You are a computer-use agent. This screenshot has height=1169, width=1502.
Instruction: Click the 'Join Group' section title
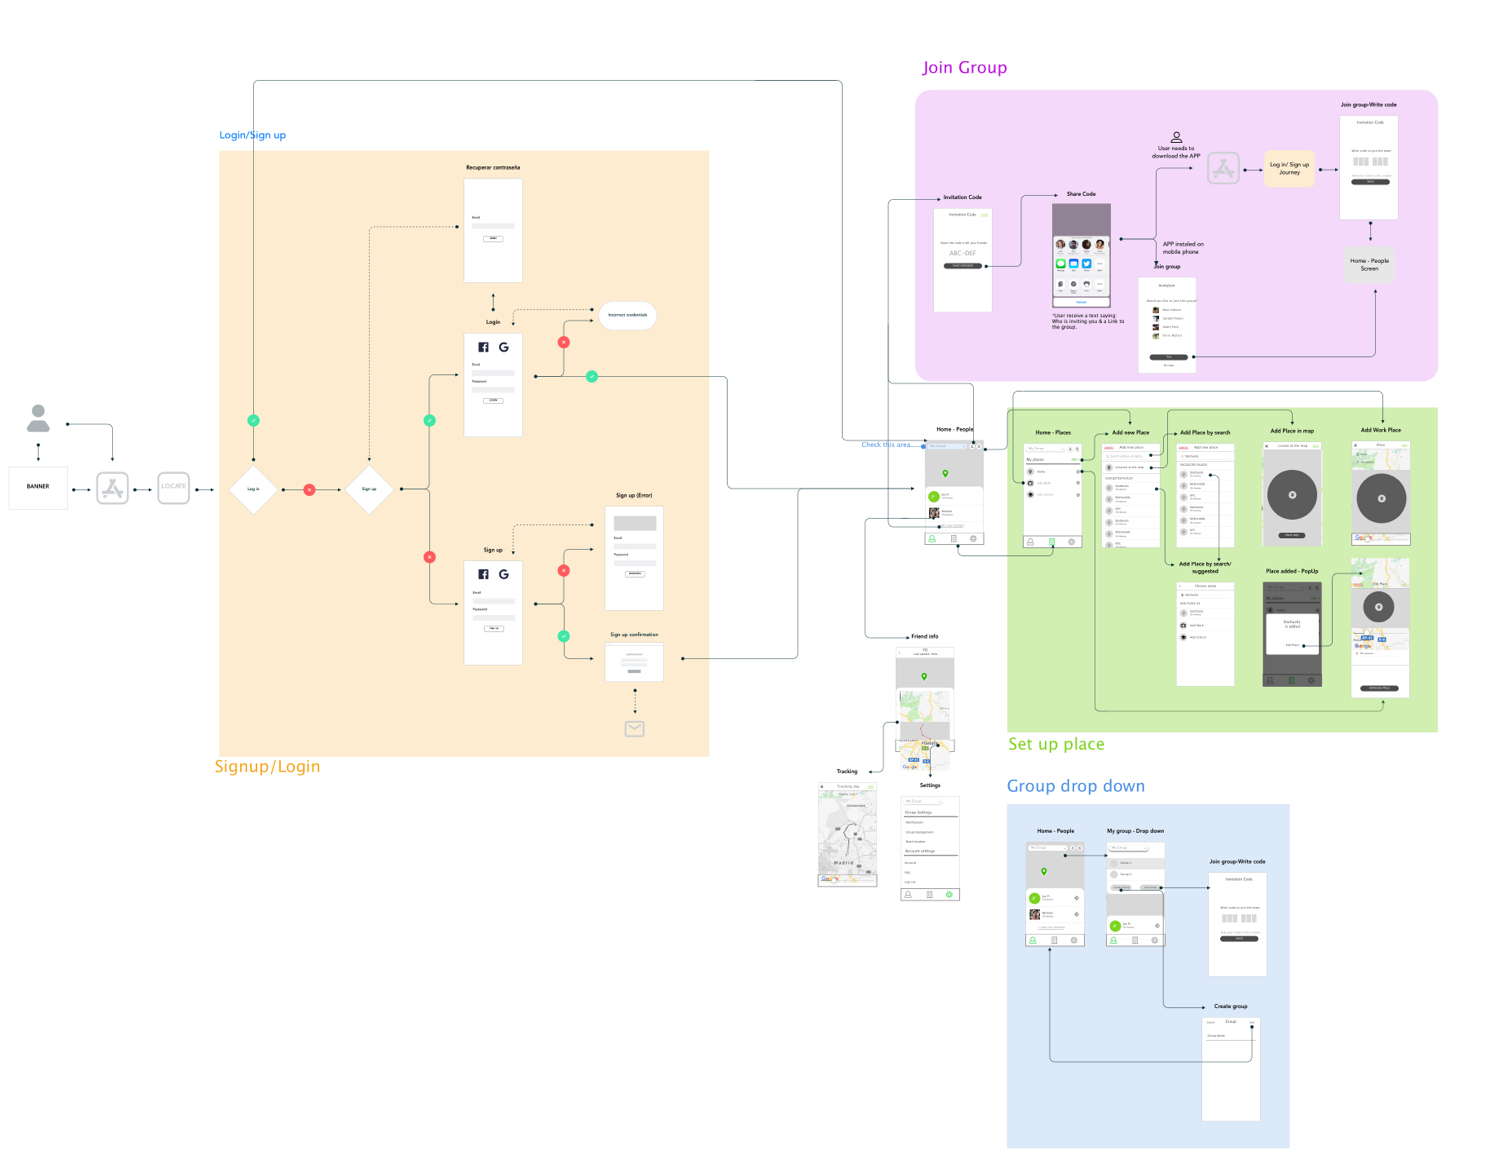(964, 68)
